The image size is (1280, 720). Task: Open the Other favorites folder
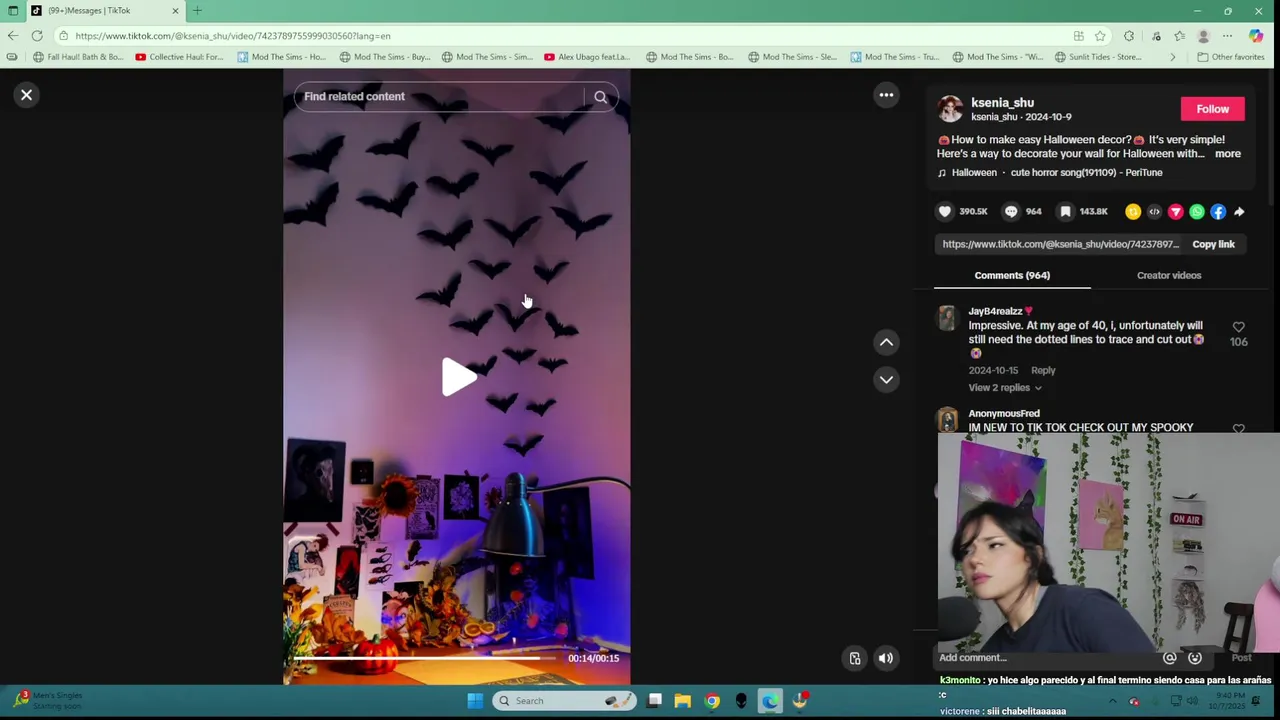[x=1231, y=57]
